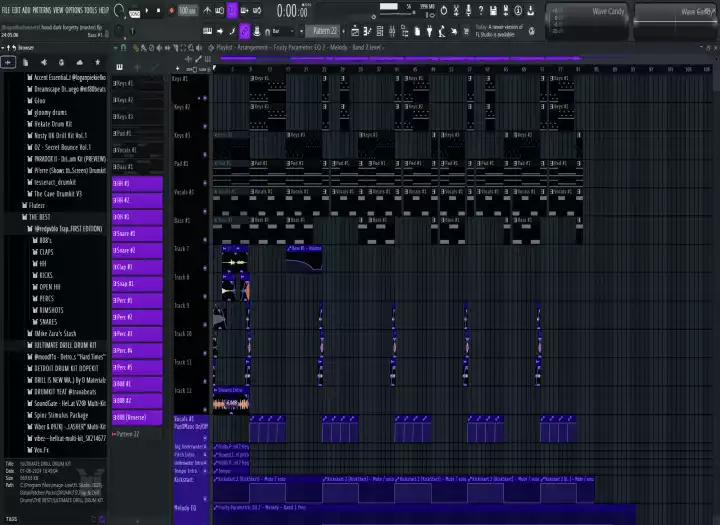Viewport: 720px width, 525px height.
Task: Click the star favorites icon in browser
Action: pos(96,62)
